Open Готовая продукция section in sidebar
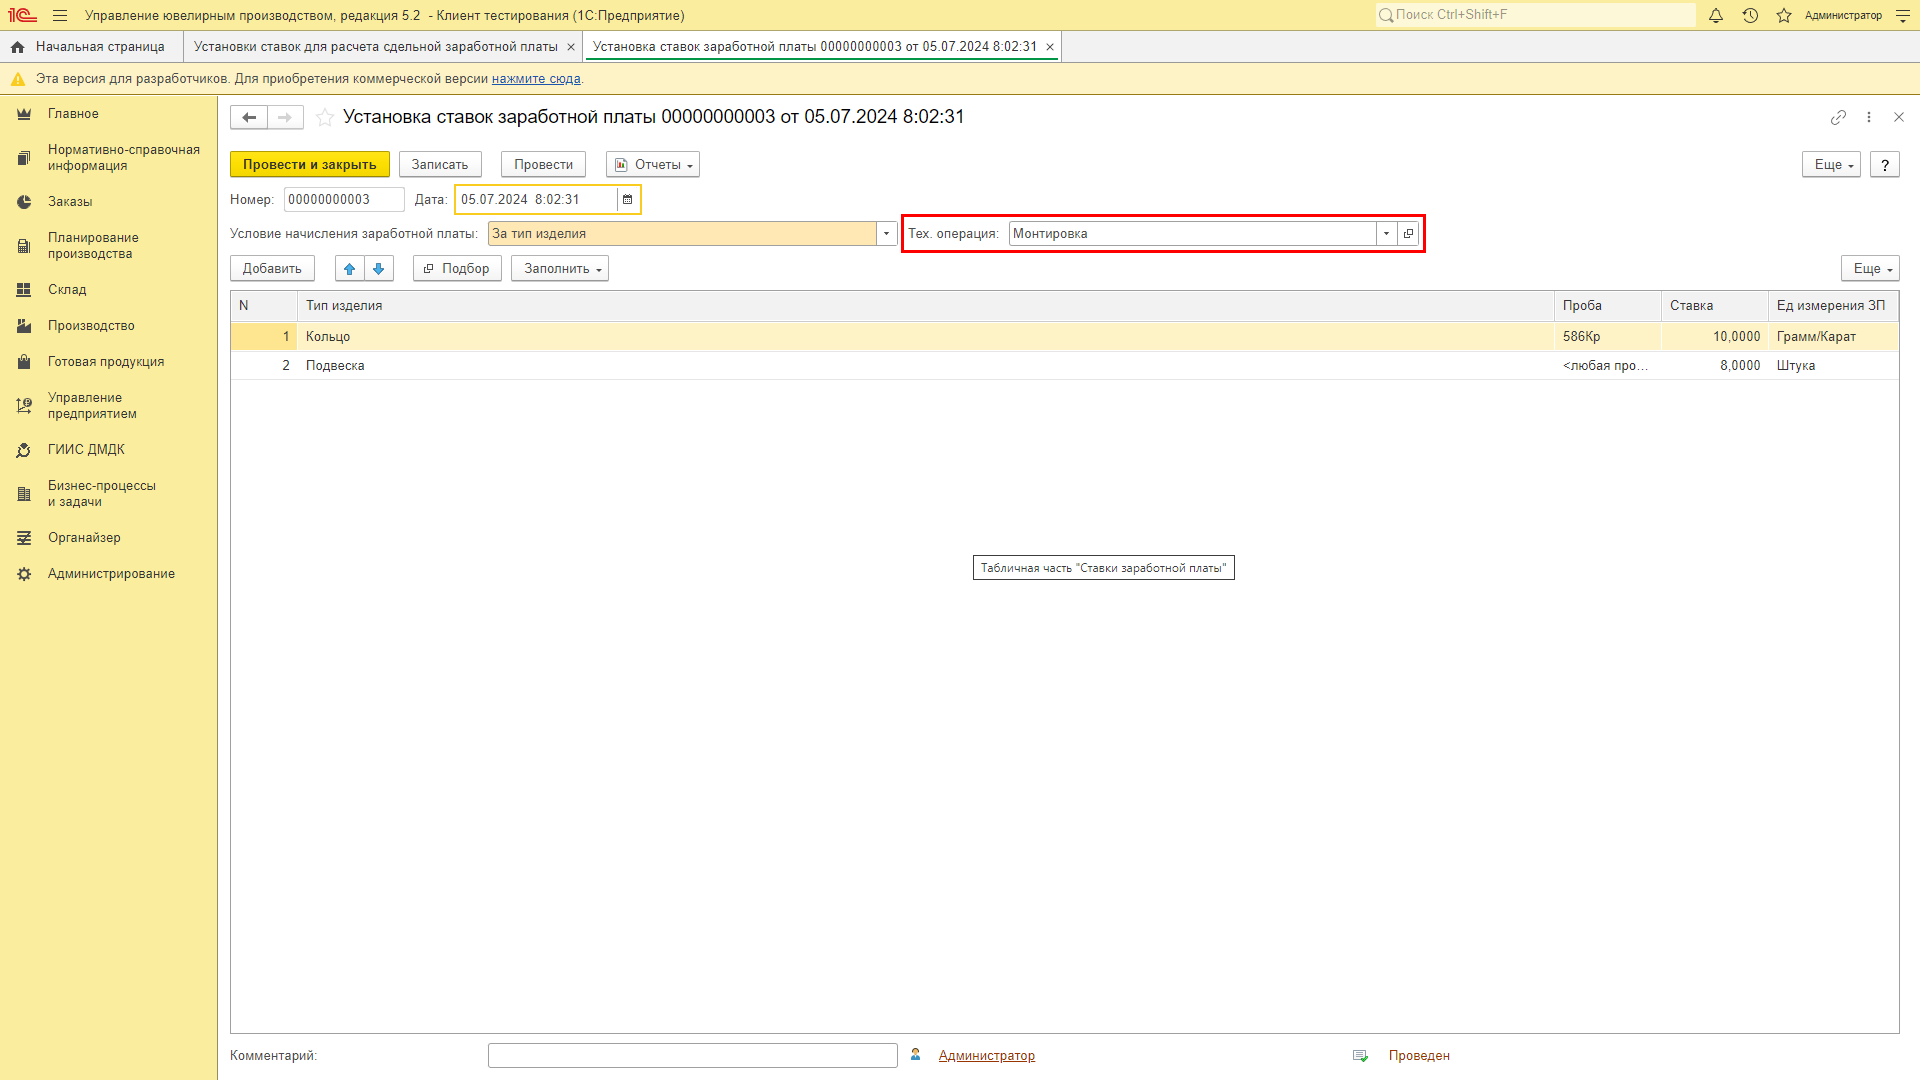This screenshot has width=1920, height=1080. point(108,362)
